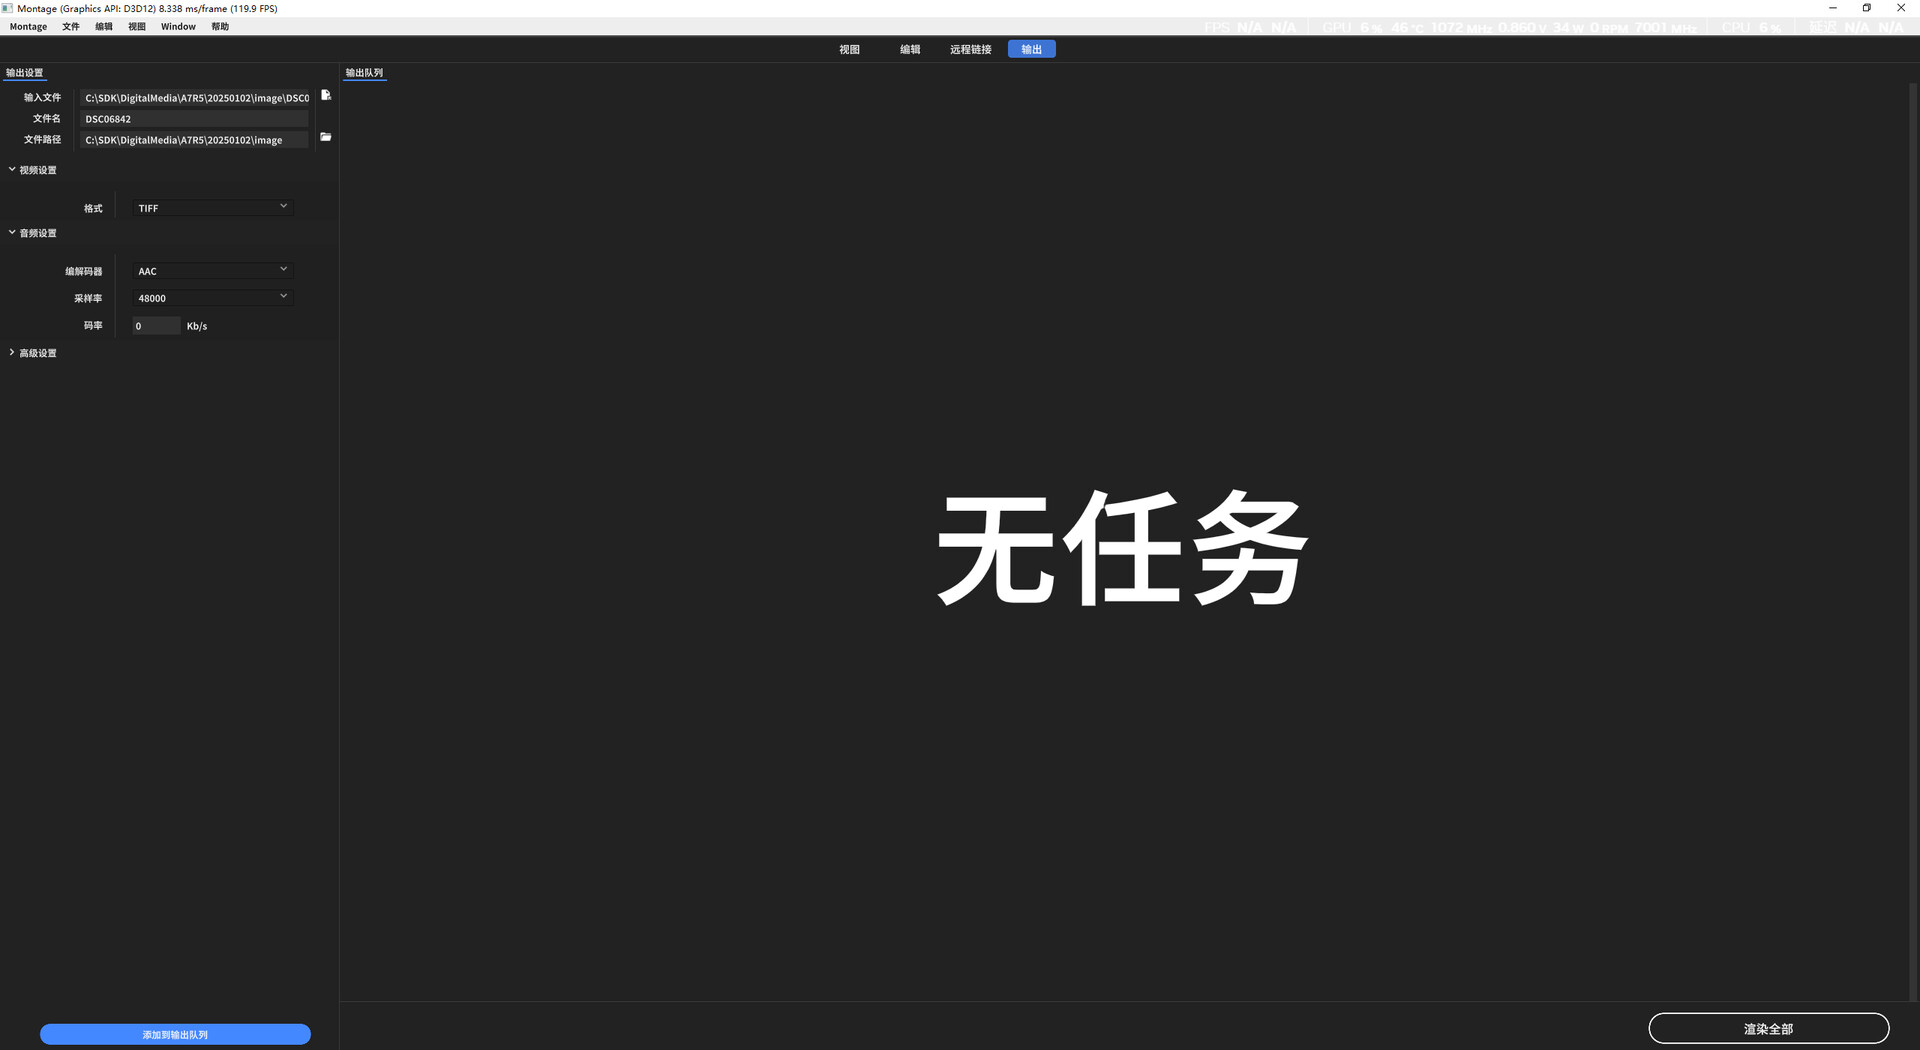
Task: Open the 采样率 48000 dropdown
Action: (x=212, y=298)
